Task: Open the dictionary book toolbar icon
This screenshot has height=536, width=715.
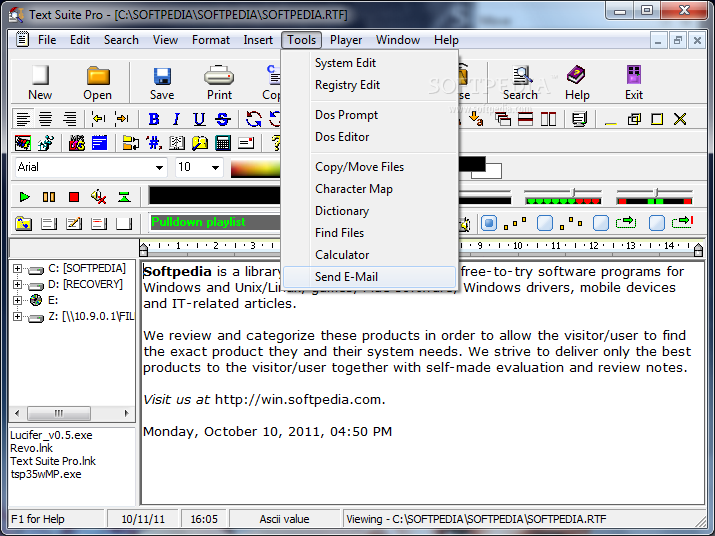Action: click(177, 143)
